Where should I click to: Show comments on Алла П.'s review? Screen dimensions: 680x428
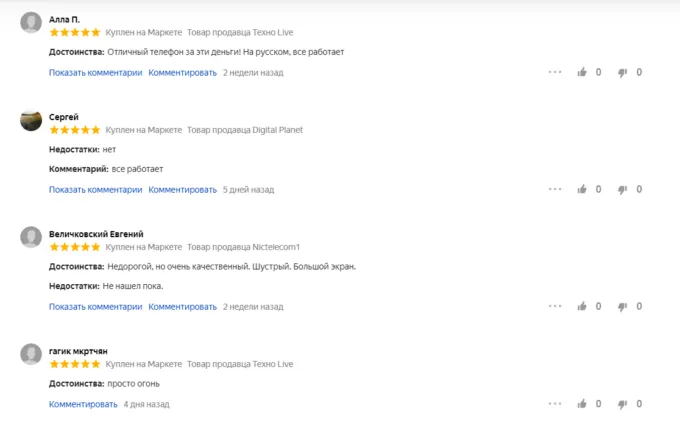tap(95, 72)
